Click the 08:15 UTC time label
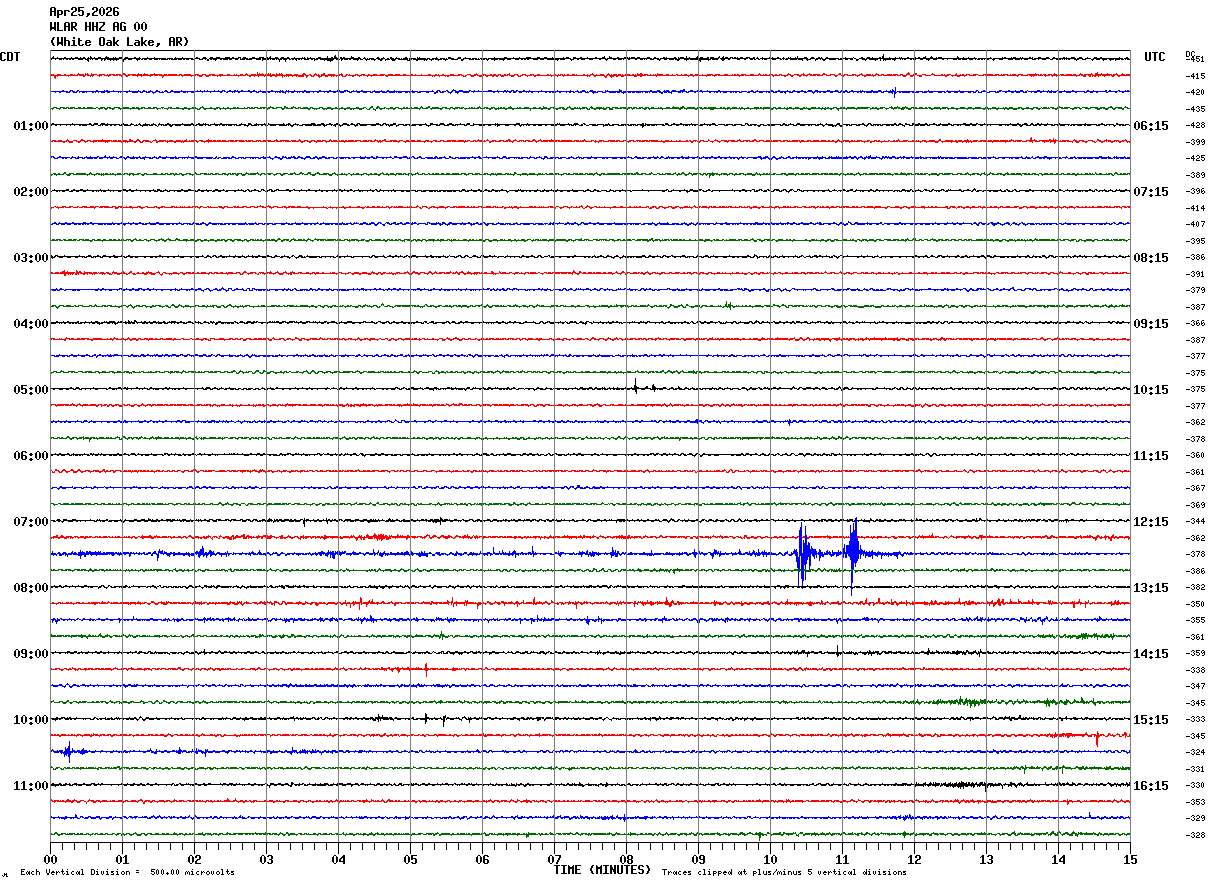Image resolution: width=1210 pixels, height=886 pixels. (1151, 258)
